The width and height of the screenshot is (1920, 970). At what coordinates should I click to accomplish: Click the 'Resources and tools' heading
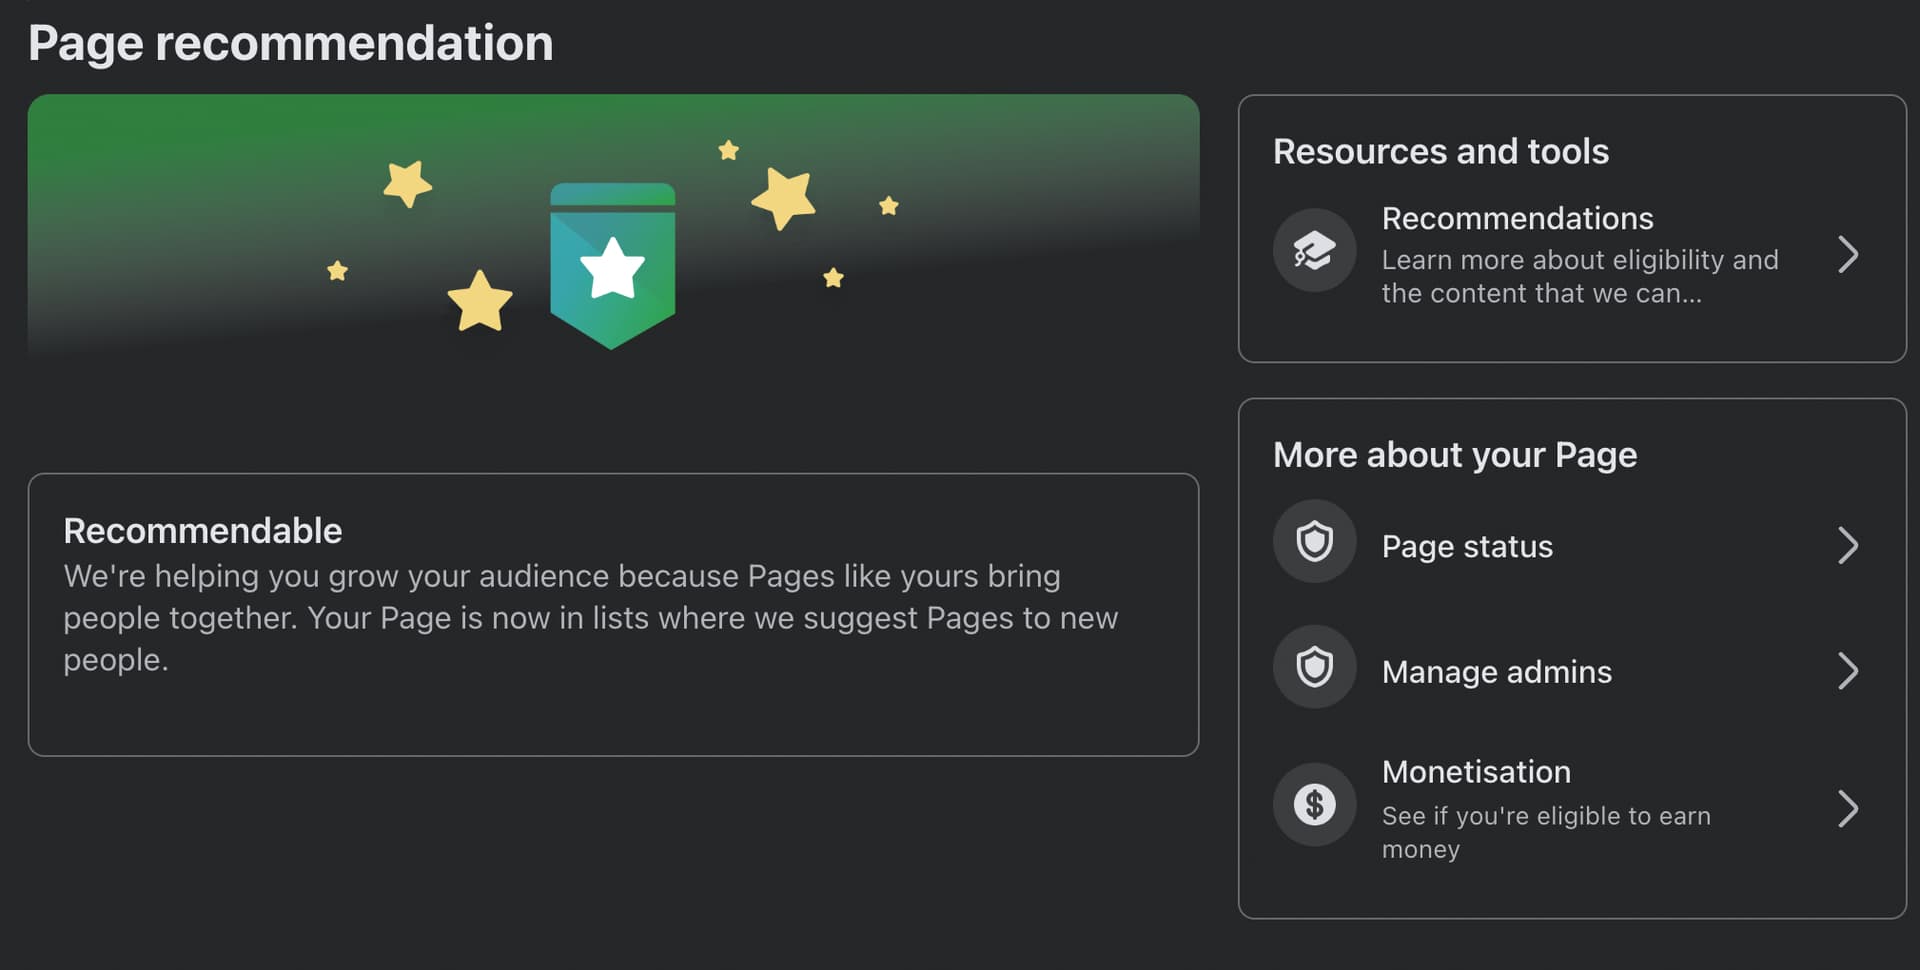[x=1440, y=151]
